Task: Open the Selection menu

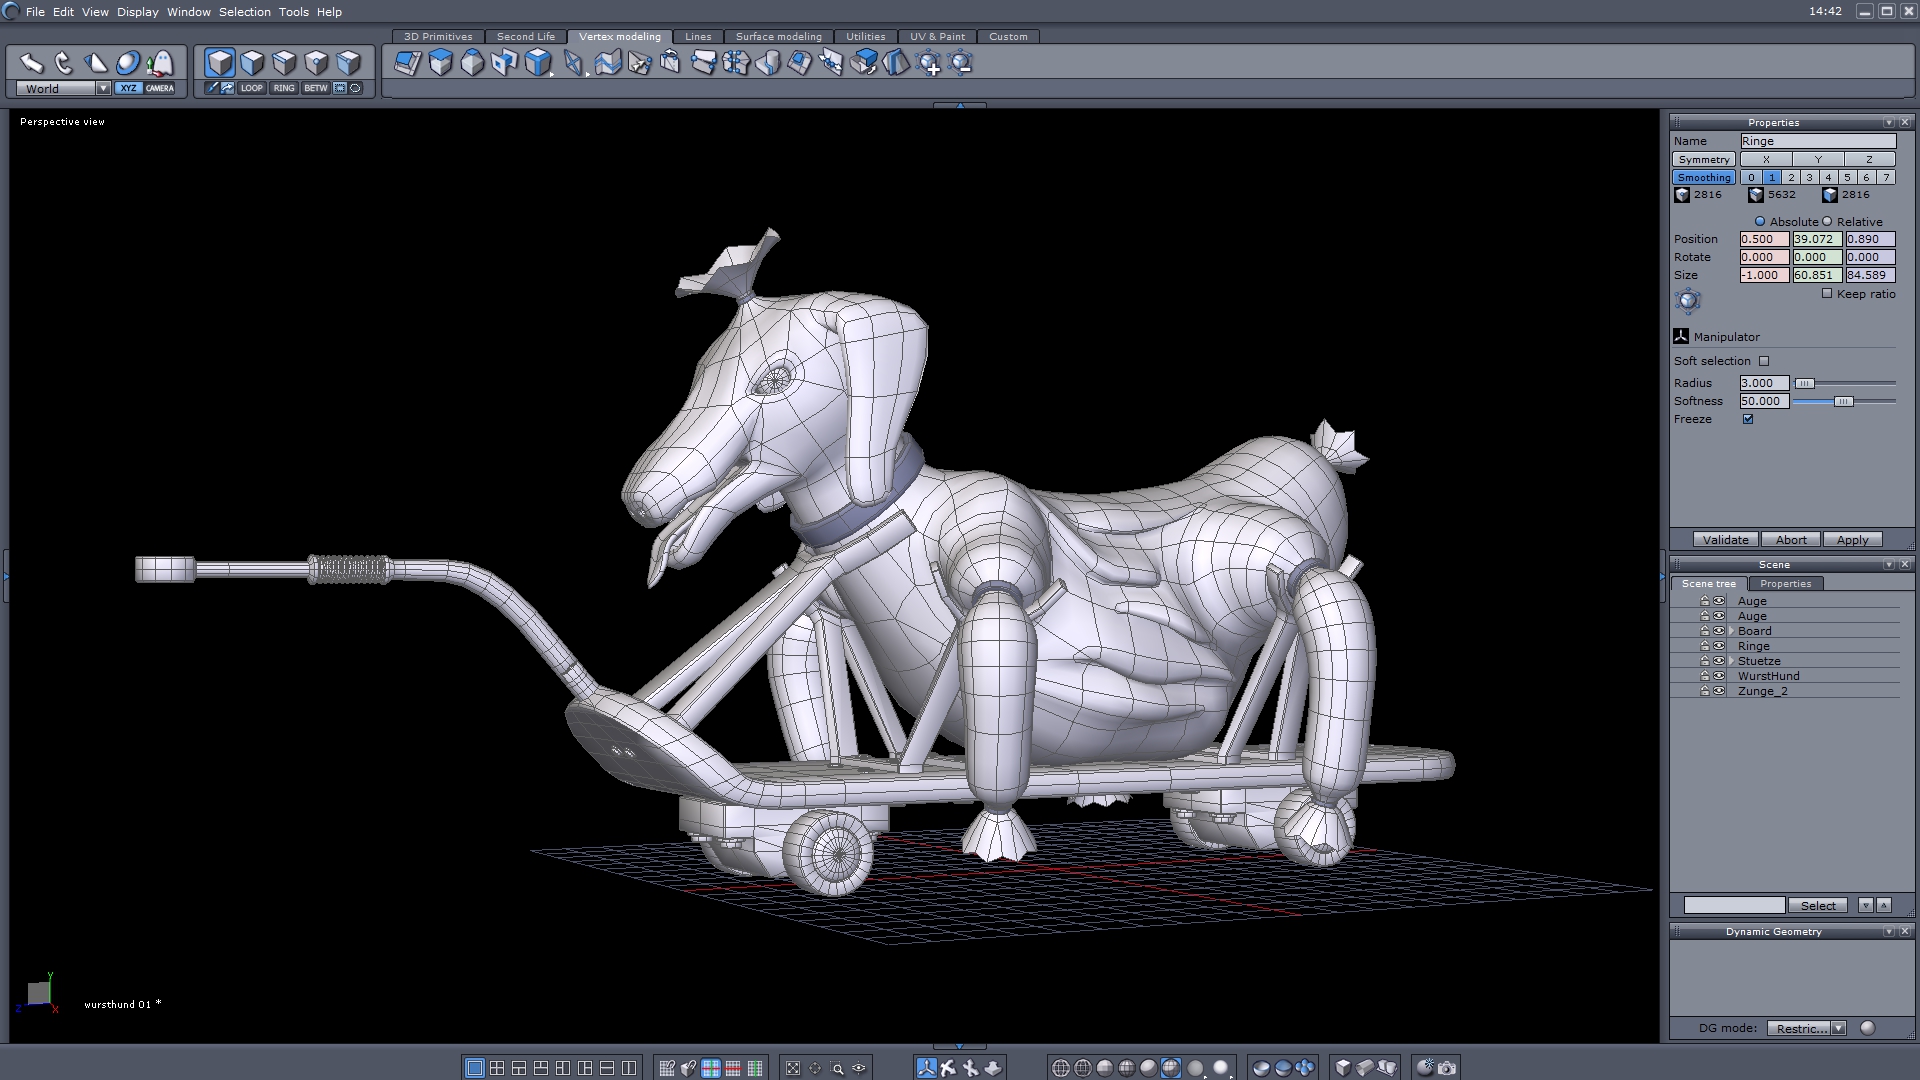Action: [x=244, y=12]
